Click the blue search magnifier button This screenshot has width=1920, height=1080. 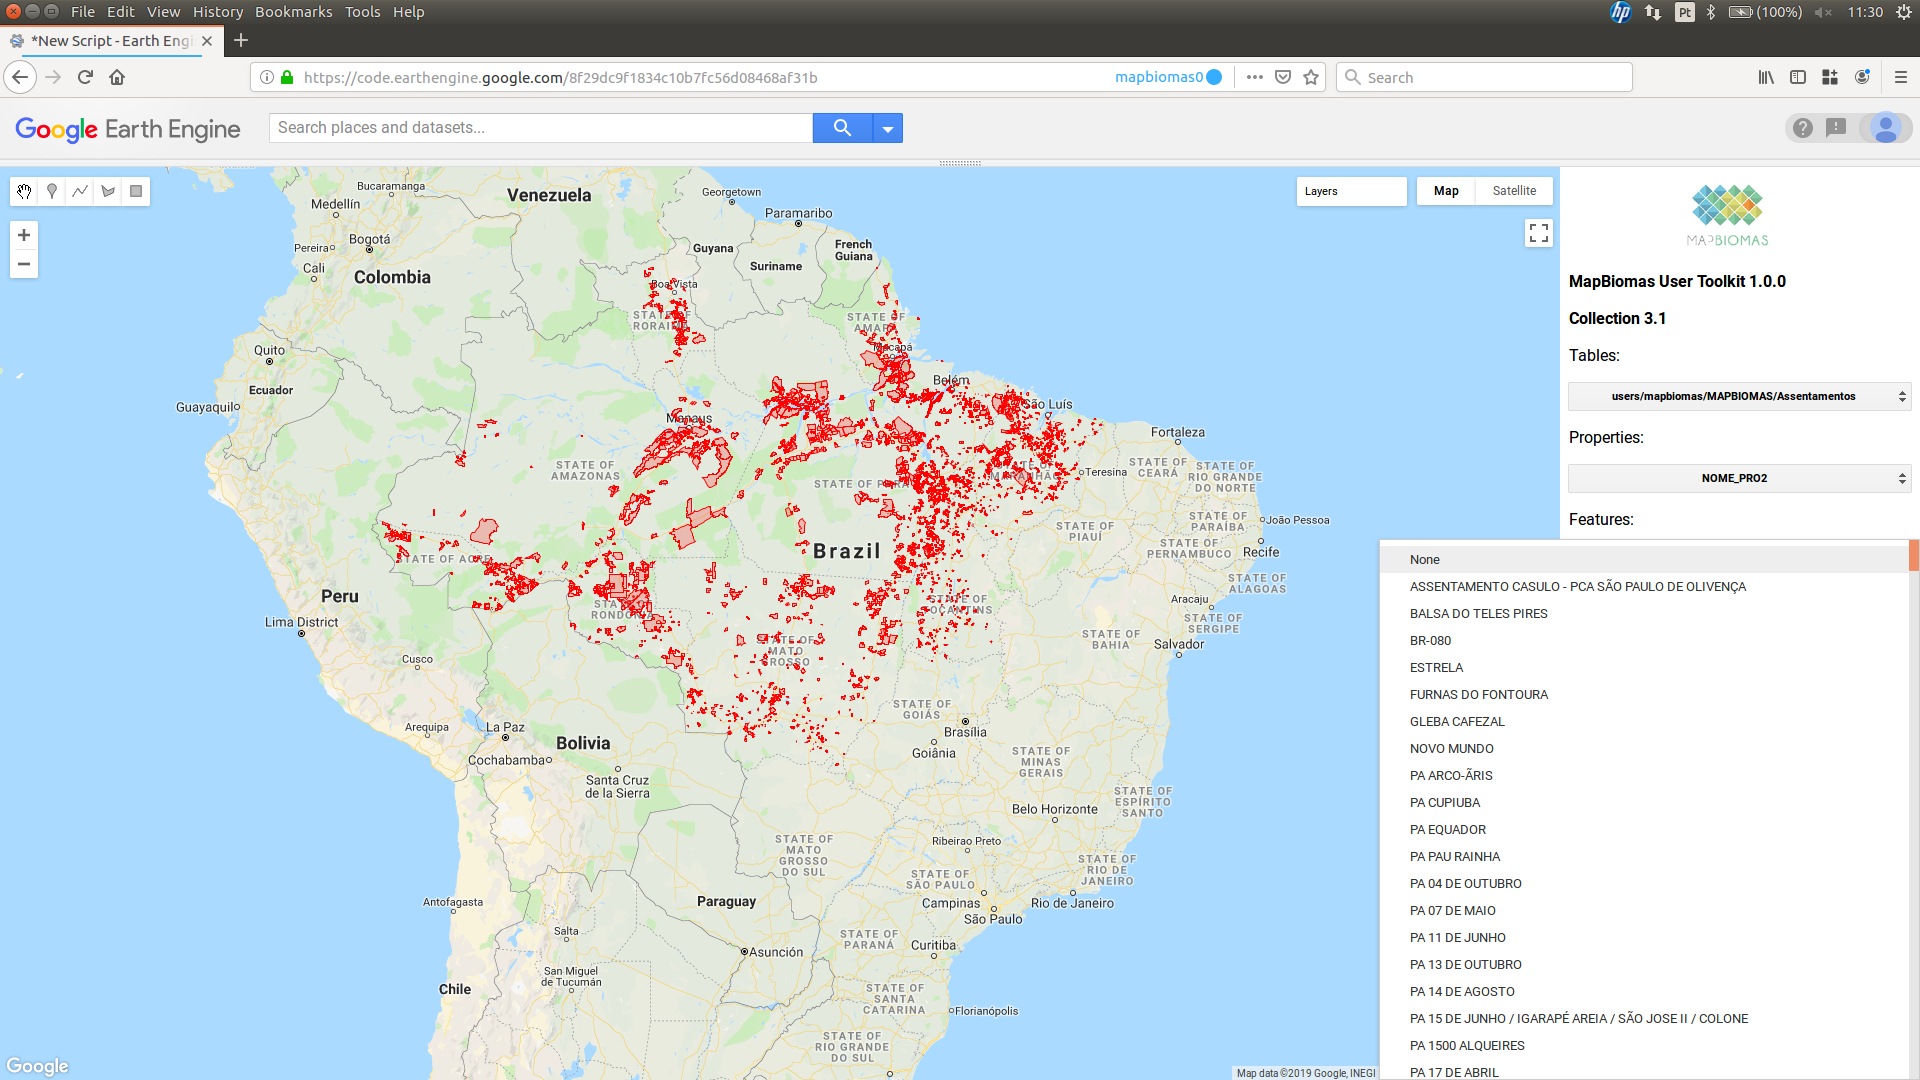pyautogui.click(x=842, y=128)
